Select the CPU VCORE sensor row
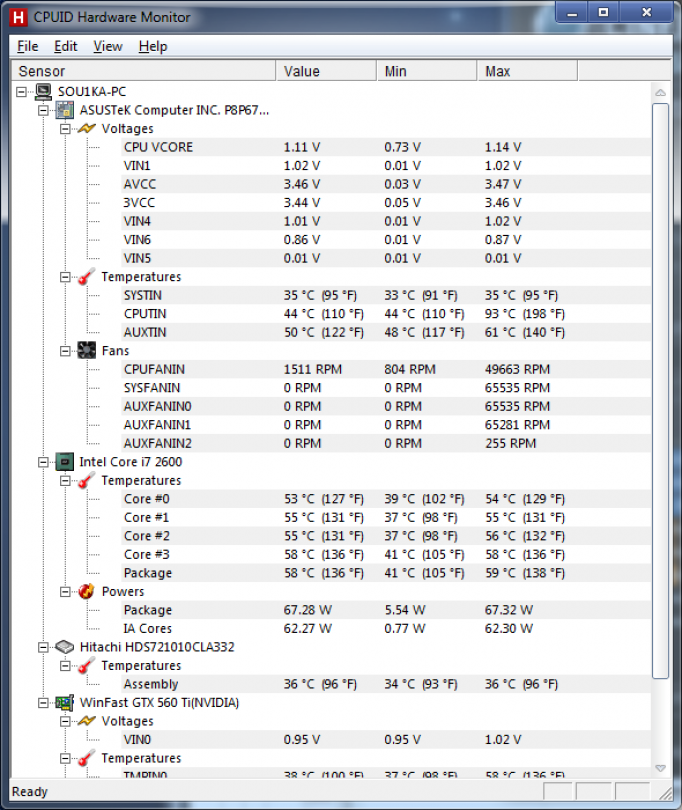The image size is (682, 810). [x=158, y=147]
